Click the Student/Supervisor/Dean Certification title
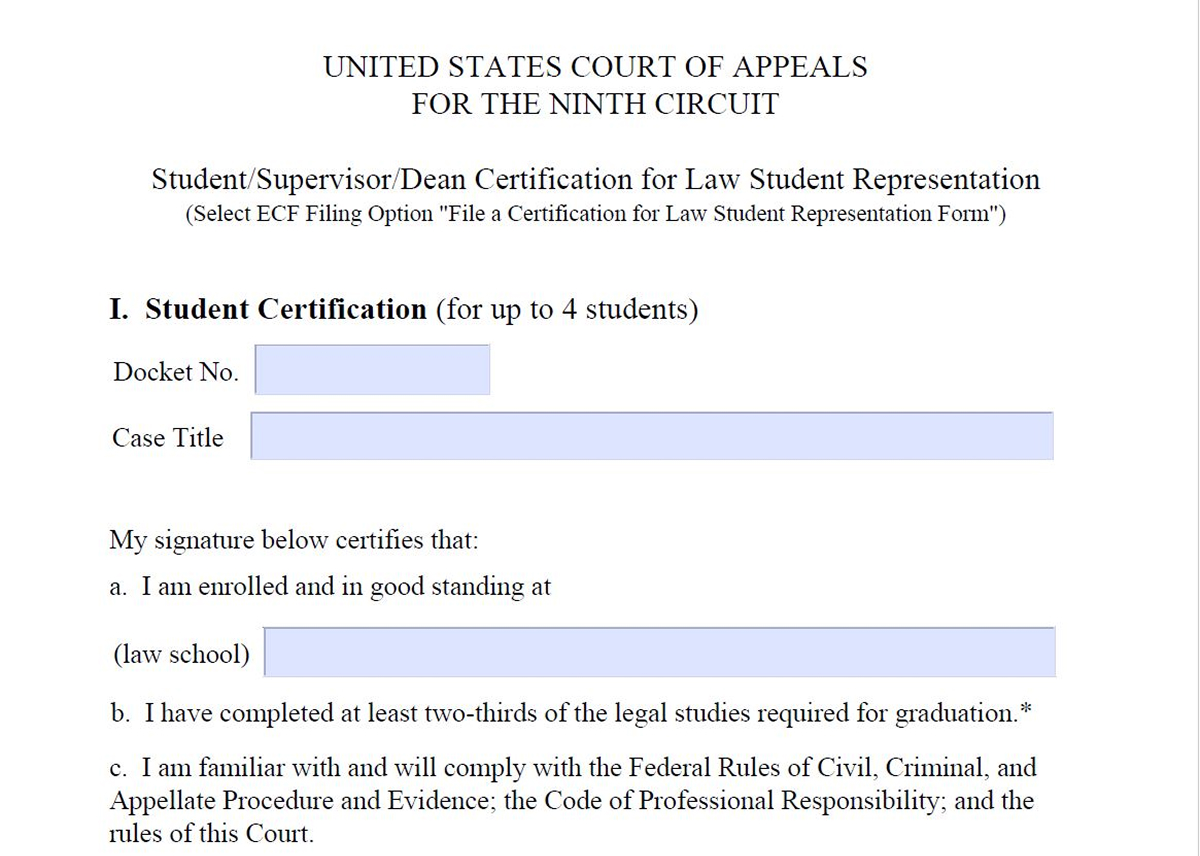Viewport: 1200px width, 856px height. point(595,180)
